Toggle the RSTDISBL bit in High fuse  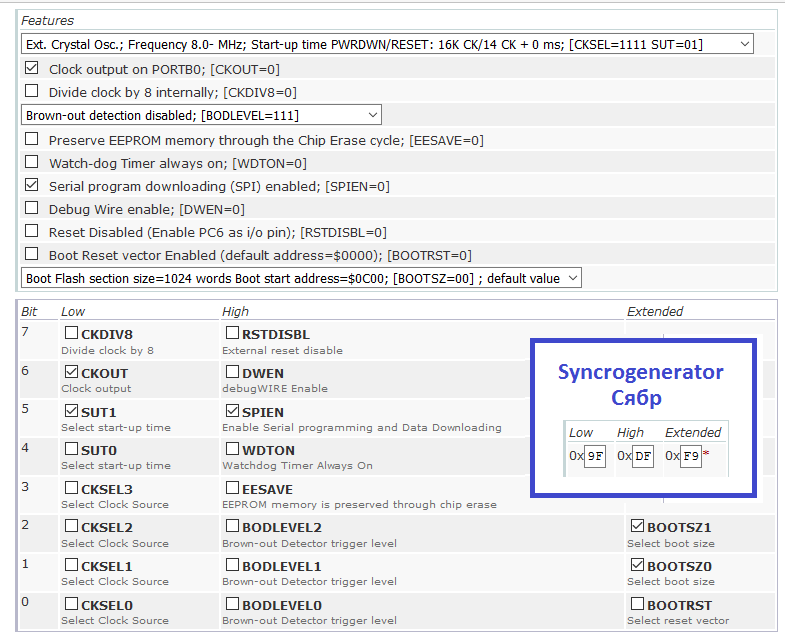tap(232, 333)
